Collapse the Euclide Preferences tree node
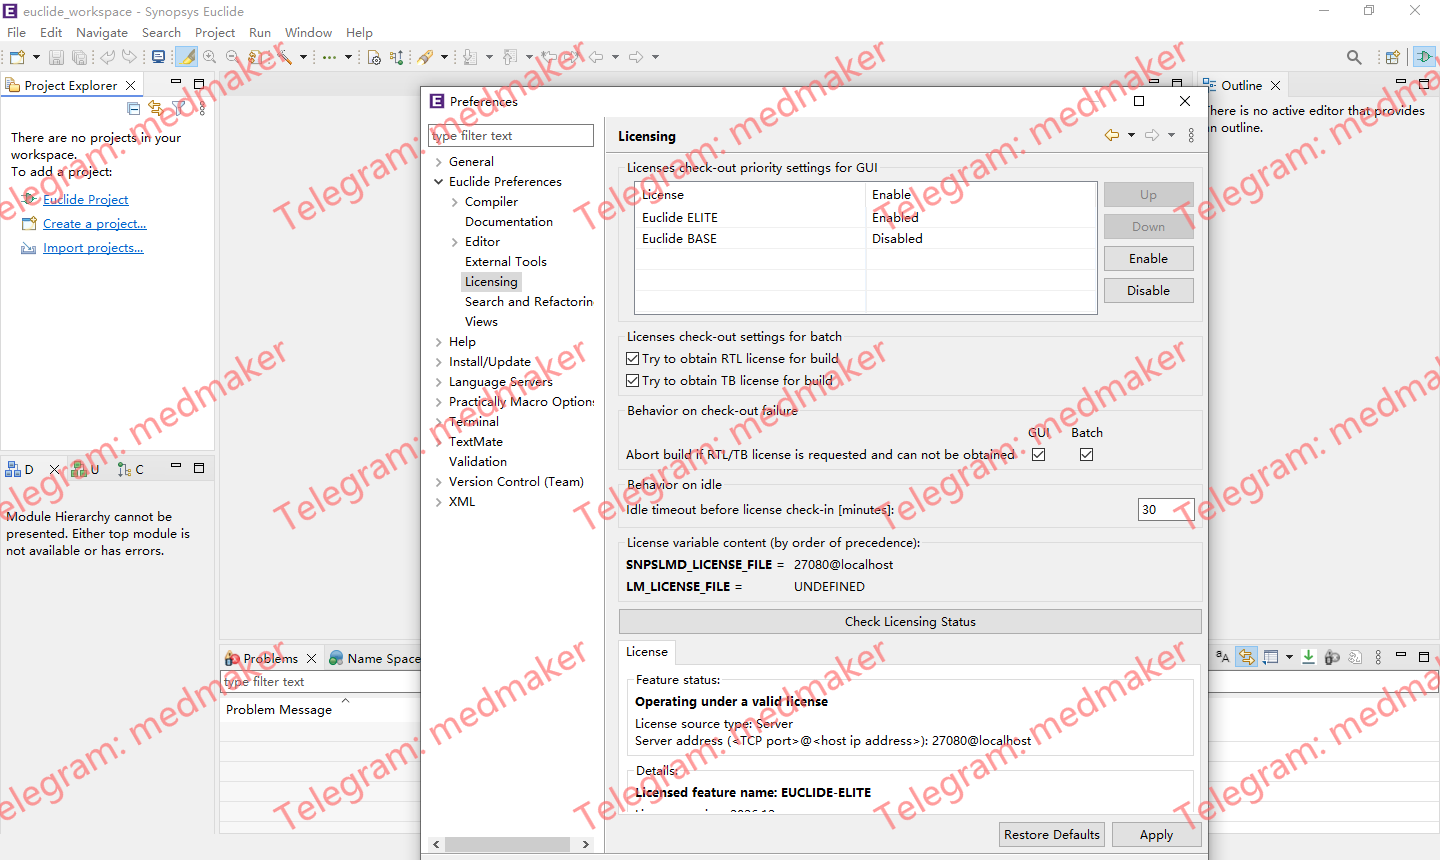The image size is (1440, 860). click(x=439, y=182)
